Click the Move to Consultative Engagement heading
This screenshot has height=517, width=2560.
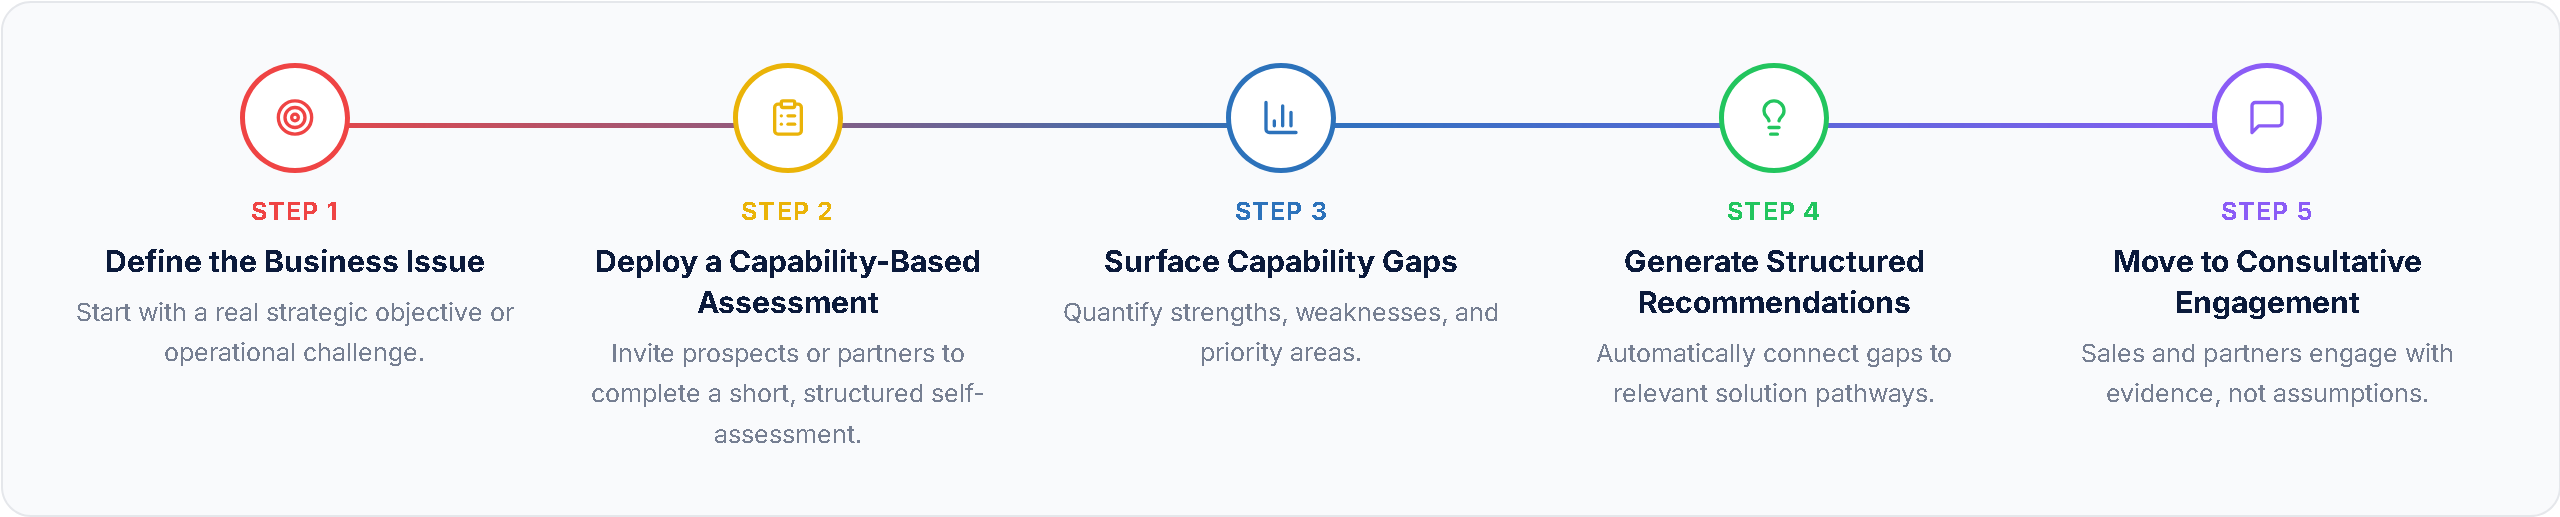(2267, 282)
